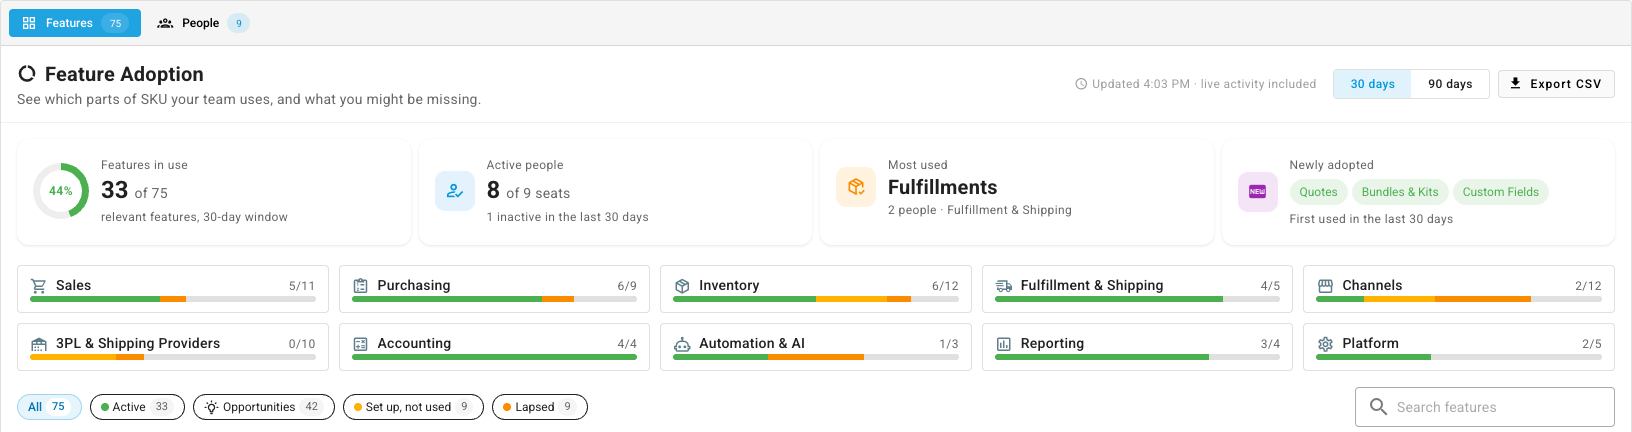The width and height of the screenshot is (1632, 432).
Task: Click the 44% adoption ring chart
Action: pyautogui.click(x=61, y=190)
